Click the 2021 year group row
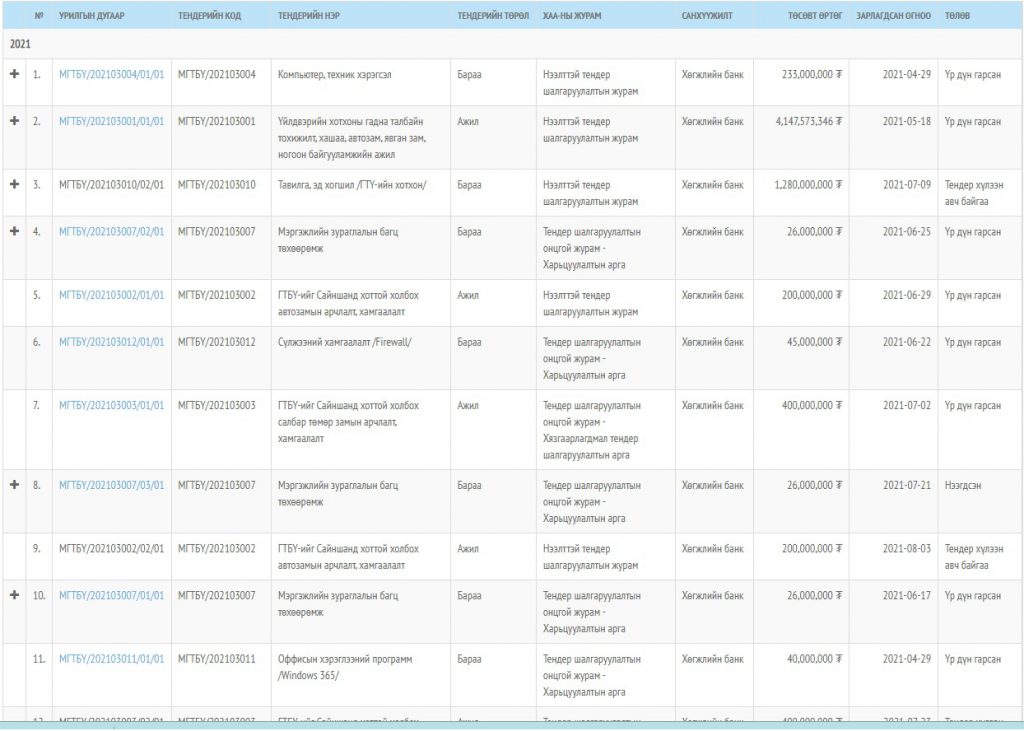Viewport: 1024px width, 731px height. [x=512, y=44]
